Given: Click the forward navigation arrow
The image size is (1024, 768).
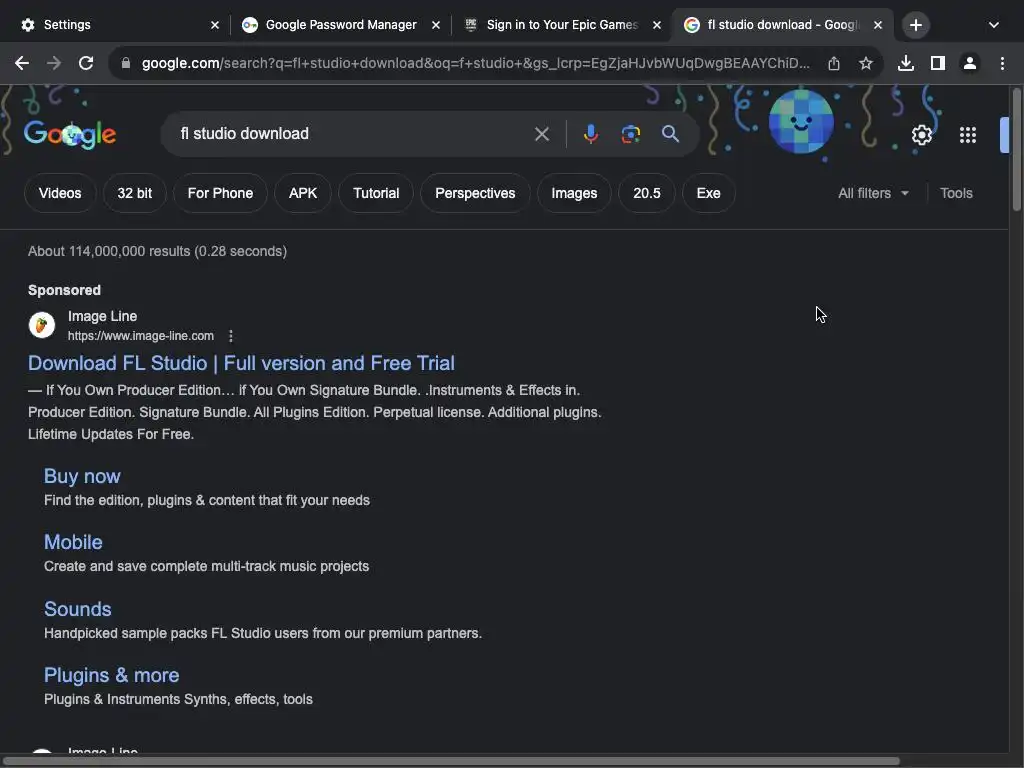Looking at the screenshot, I should (x=54, y=63).
